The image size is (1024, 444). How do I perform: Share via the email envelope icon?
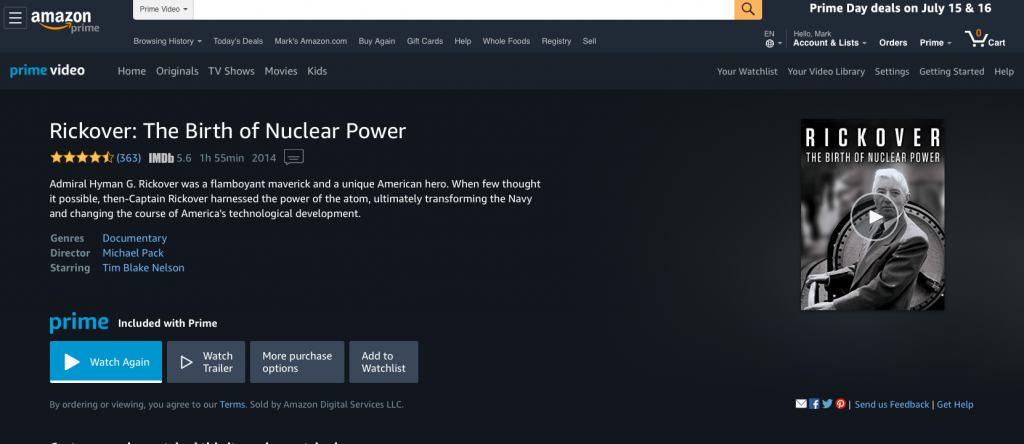801,404
